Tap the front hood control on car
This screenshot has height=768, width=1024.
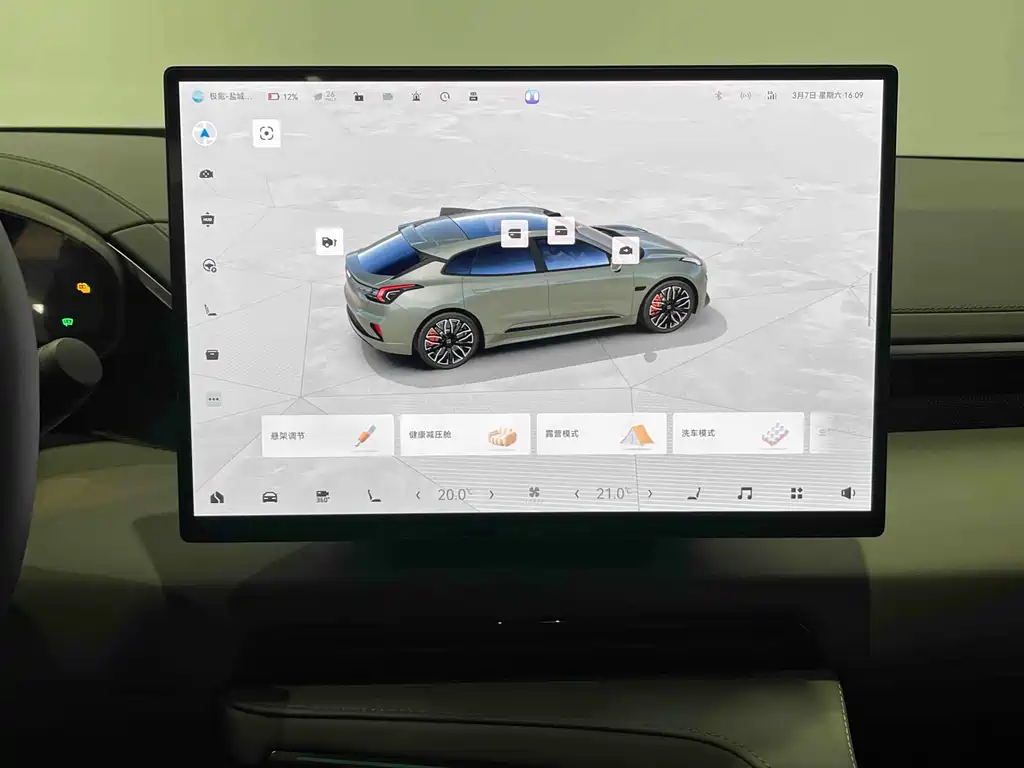pos(625,250)
